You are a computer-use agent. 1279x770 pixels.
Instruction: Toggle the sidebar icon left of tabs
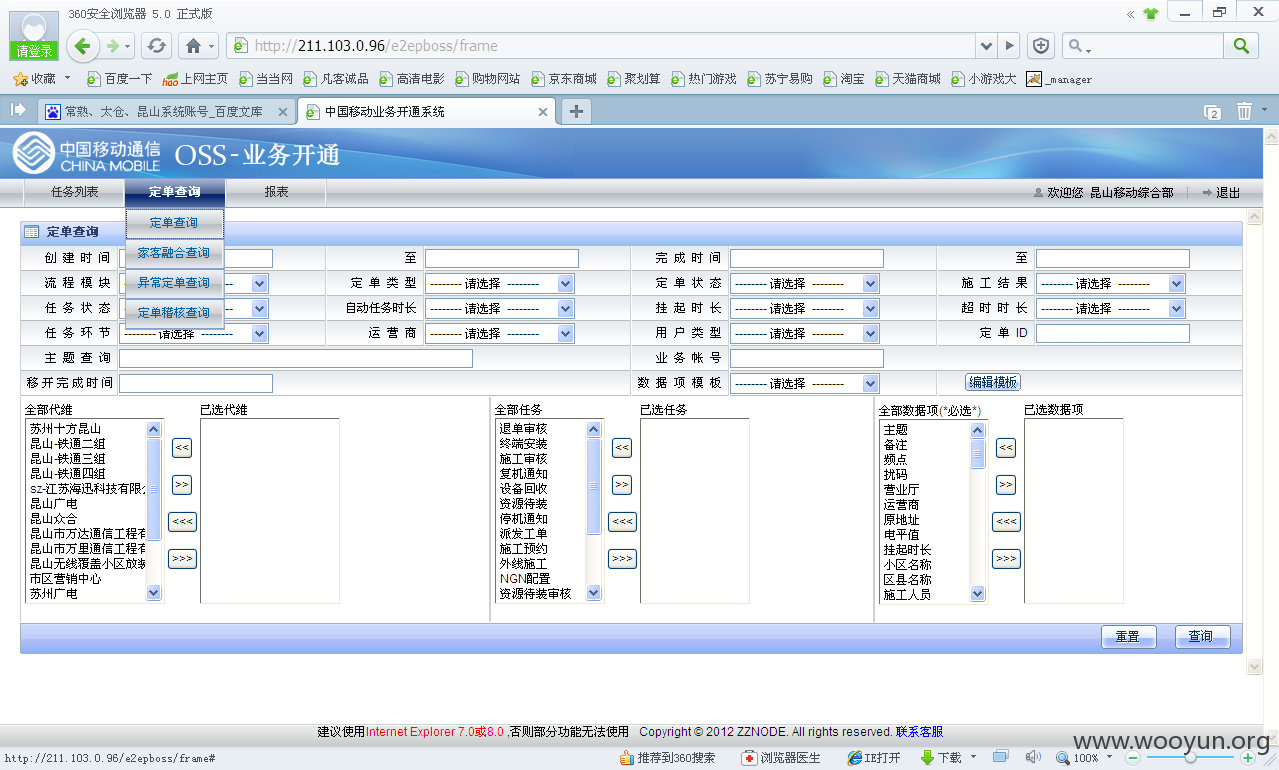(18, 110)
